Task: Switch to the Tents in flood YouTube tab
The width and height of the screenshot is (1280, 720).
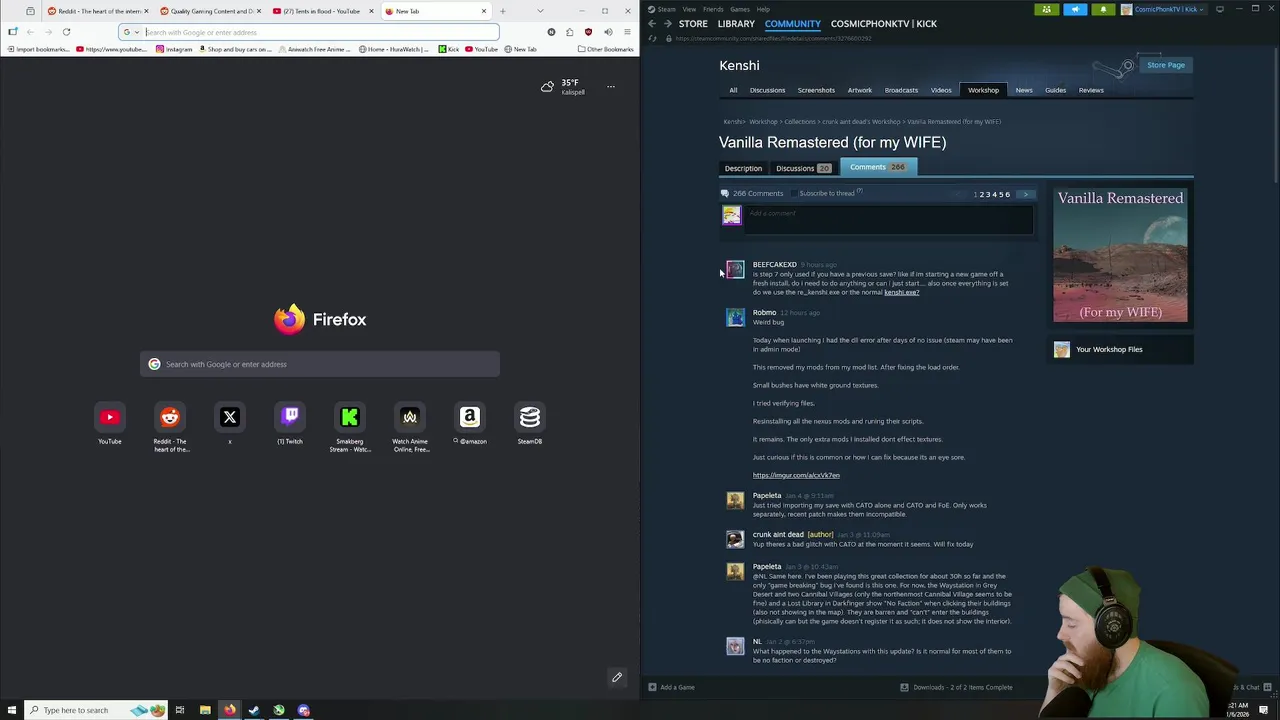Action: click(x=322, y=11)
